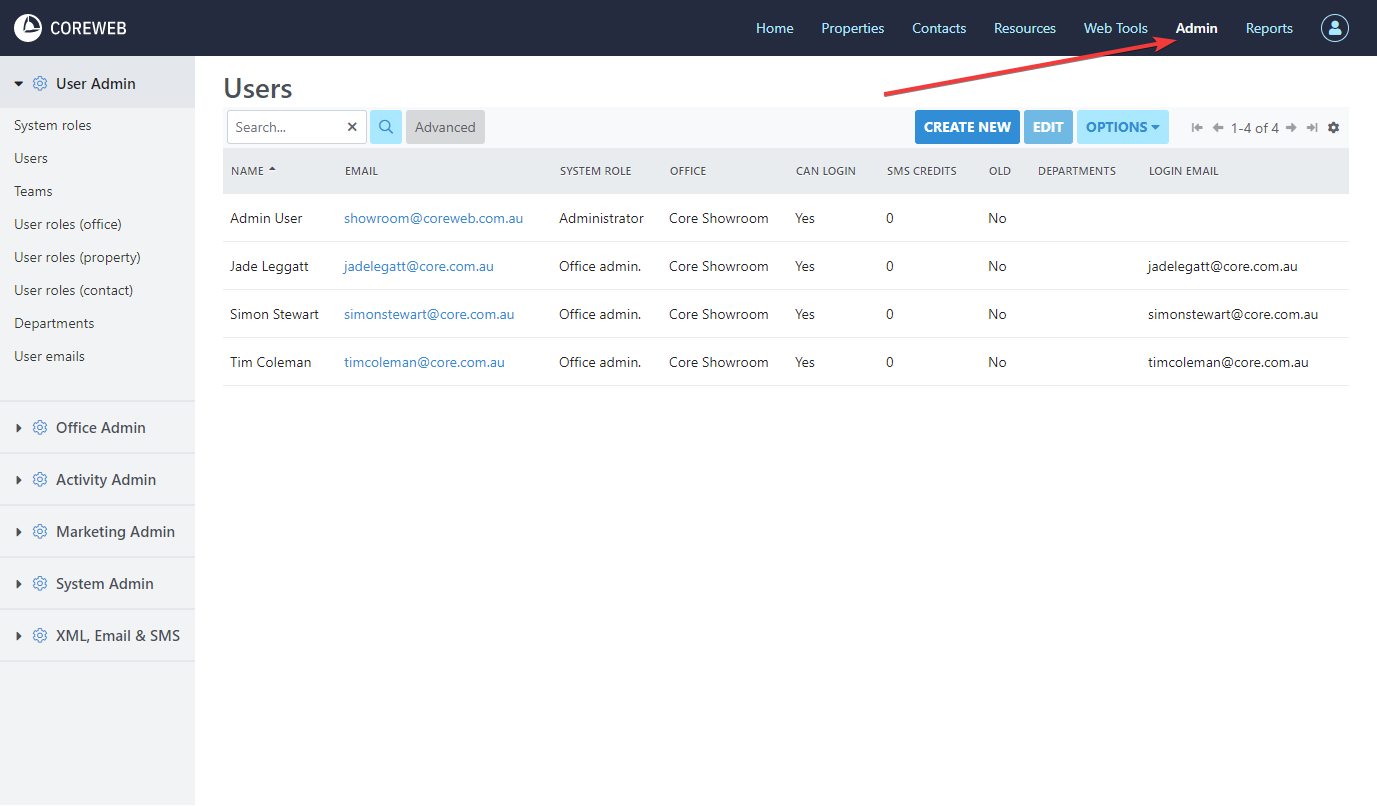Go to first page of results
The height and width of the screenshot is (806, 1377).
(x=1197, y=128)
